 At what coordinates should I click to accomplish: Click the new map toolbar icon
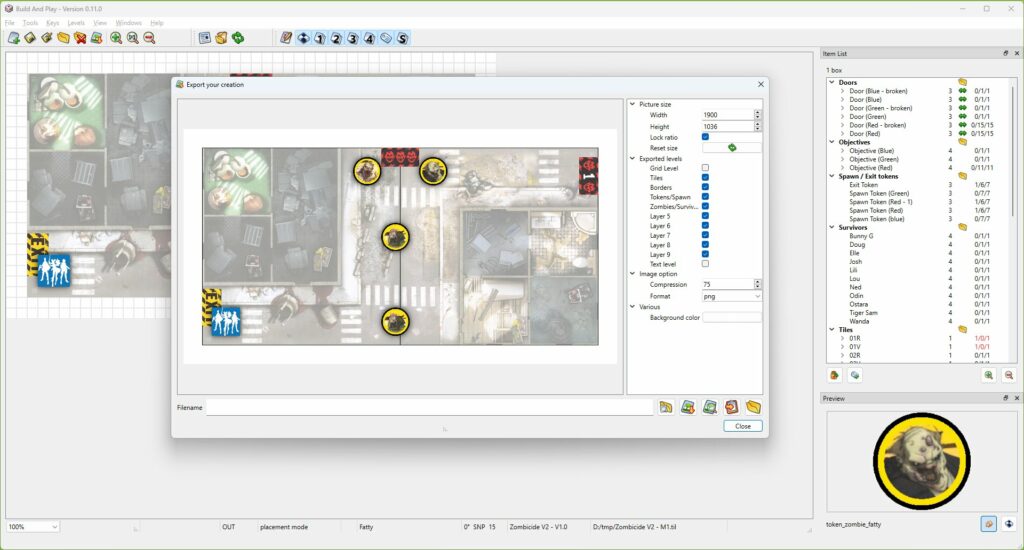(14, 38)
